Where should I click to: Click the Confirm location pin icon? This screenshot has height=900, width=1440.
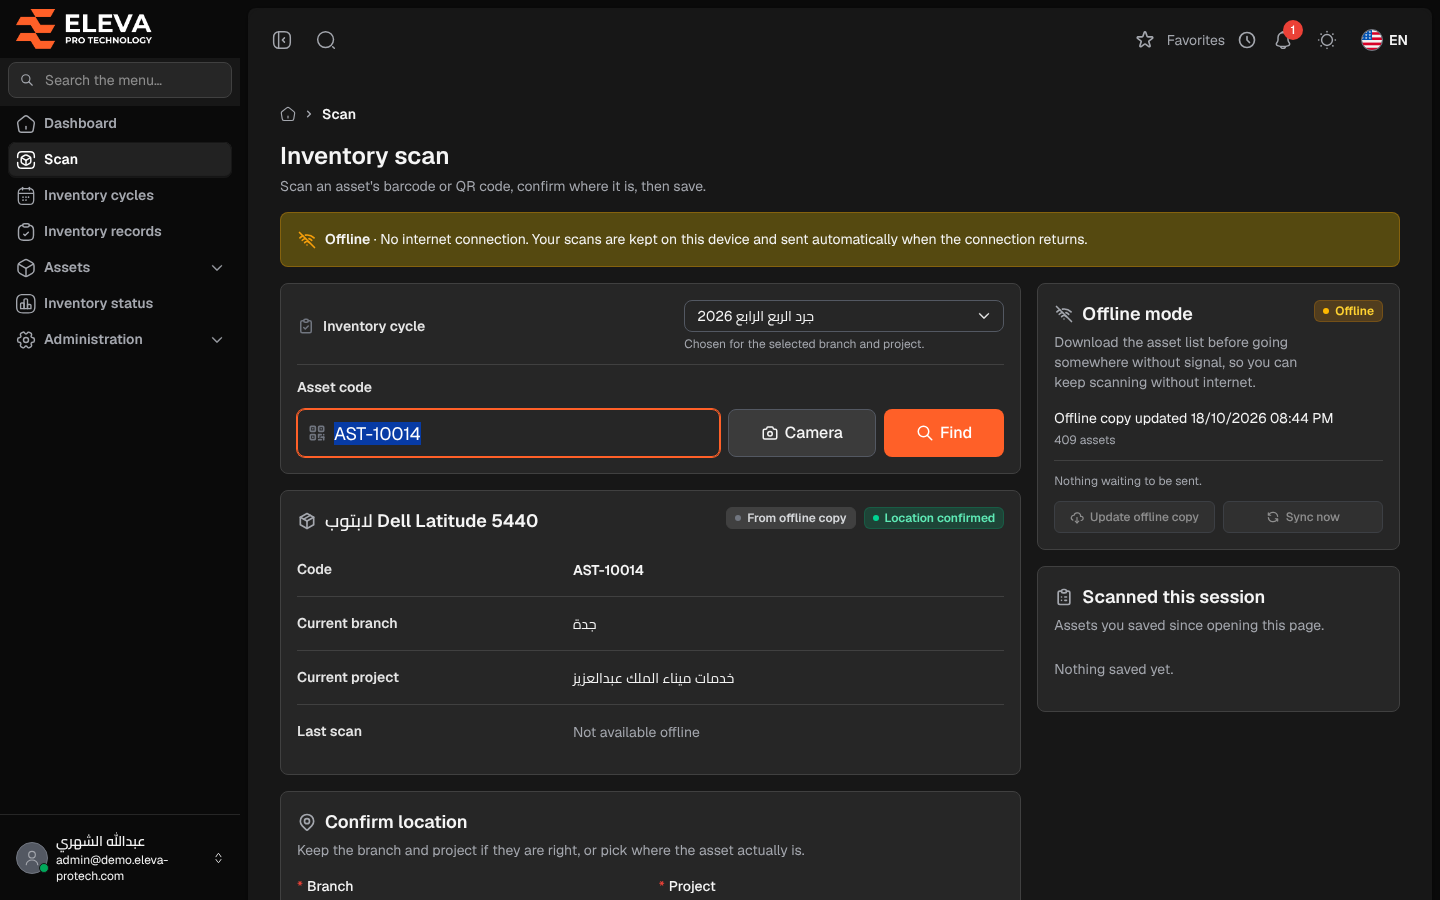307,822
